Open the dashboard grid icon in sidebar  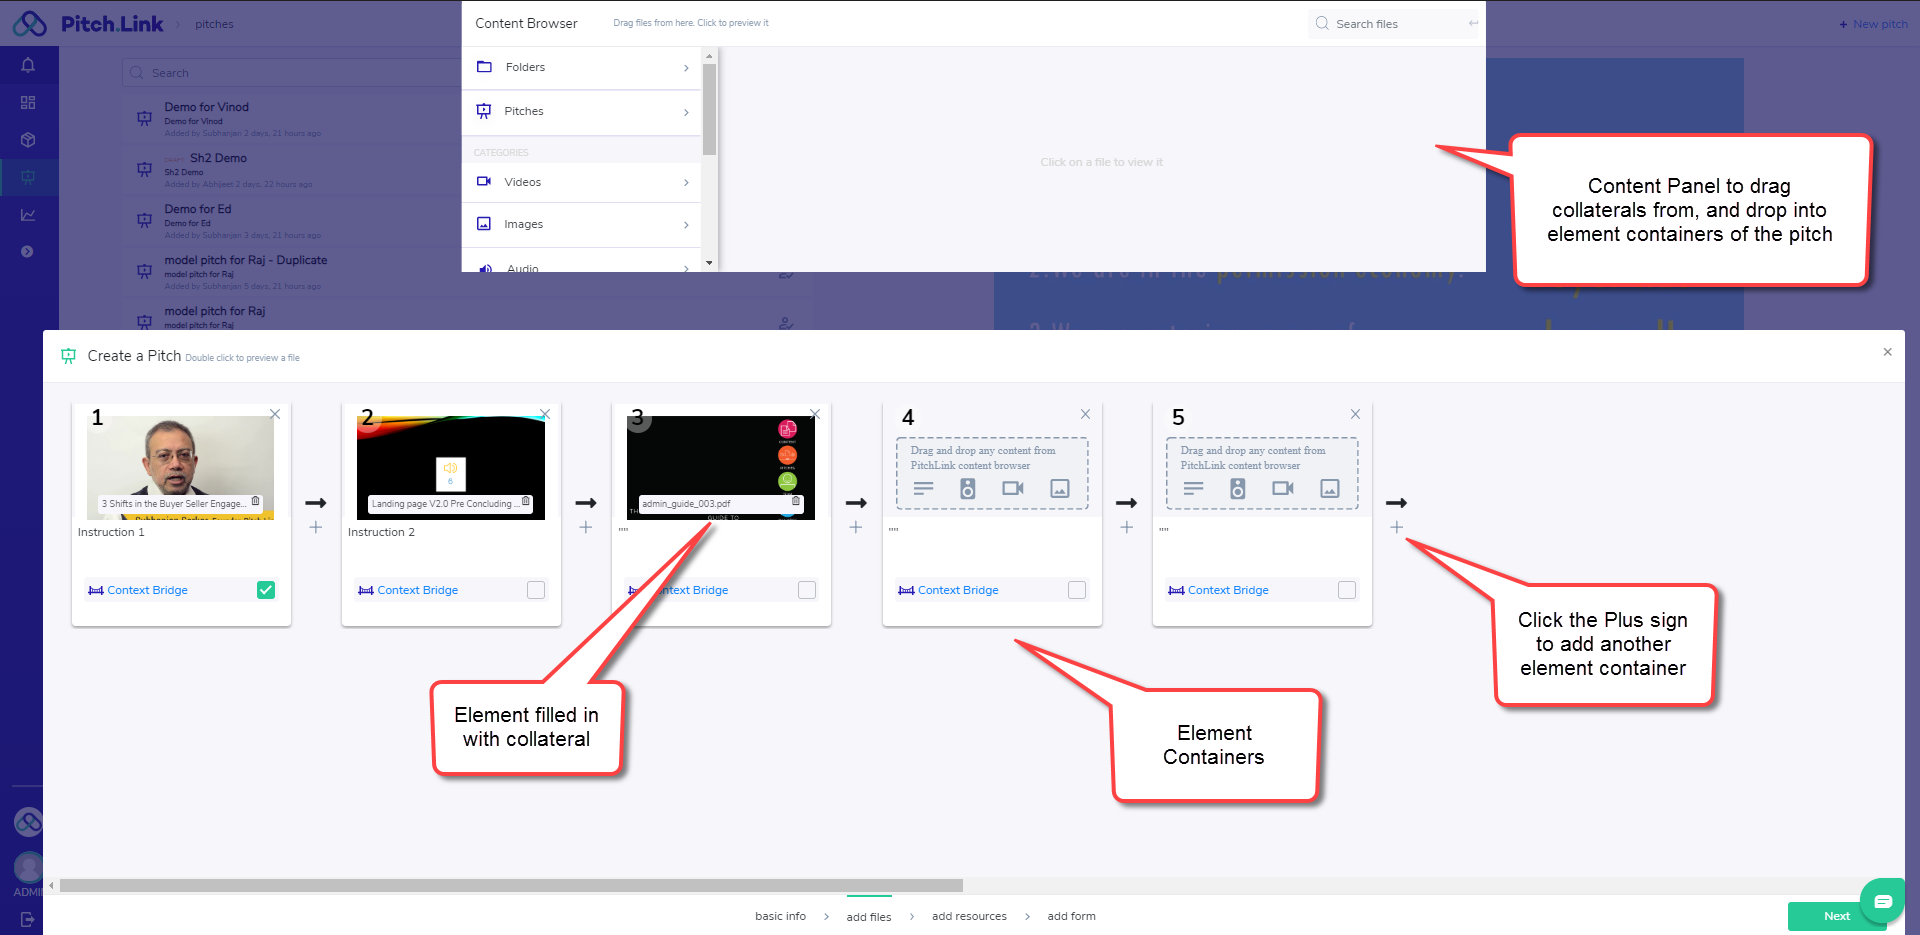pyautogui.click(x=28, y=102)
